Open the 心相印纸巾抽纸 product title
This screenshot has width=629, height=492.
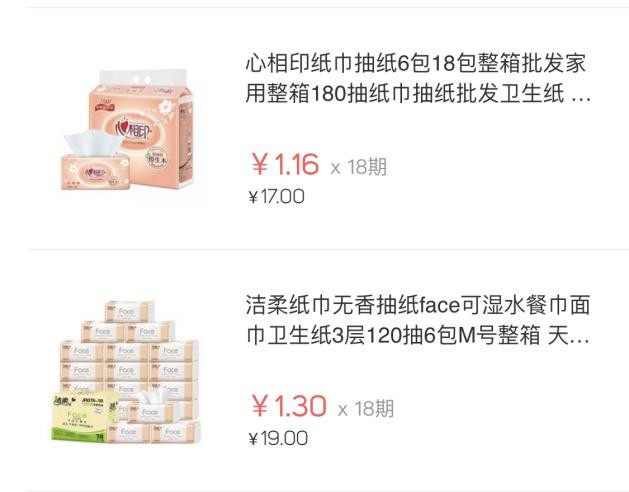(418, 79)
